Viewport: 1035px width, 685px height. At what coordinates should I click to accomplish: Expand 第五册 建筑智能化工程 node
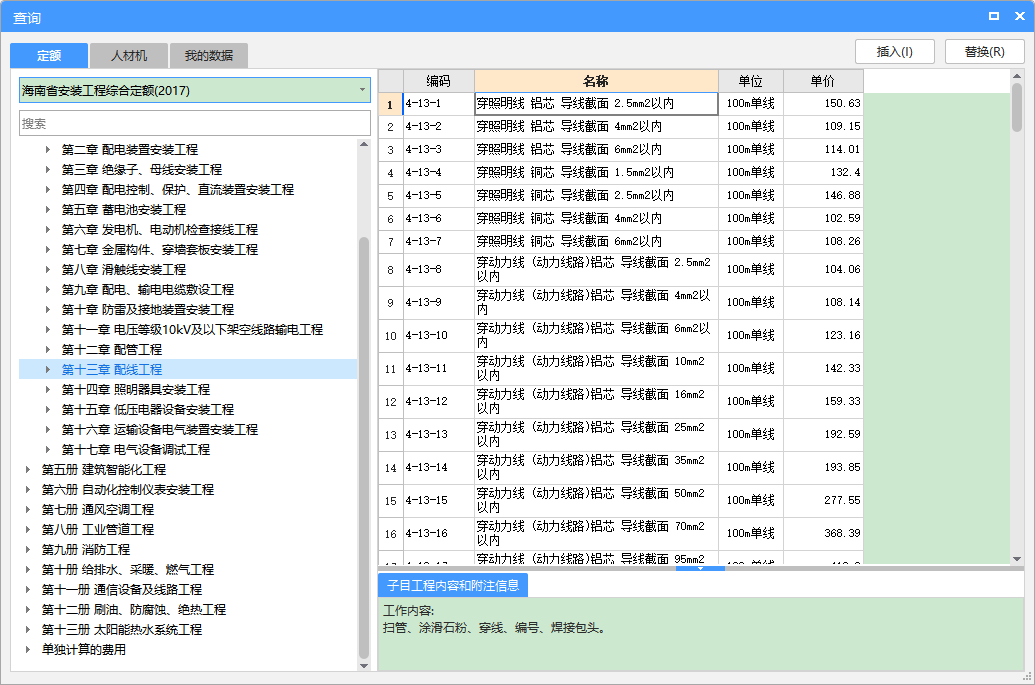(x=28, y=470)
